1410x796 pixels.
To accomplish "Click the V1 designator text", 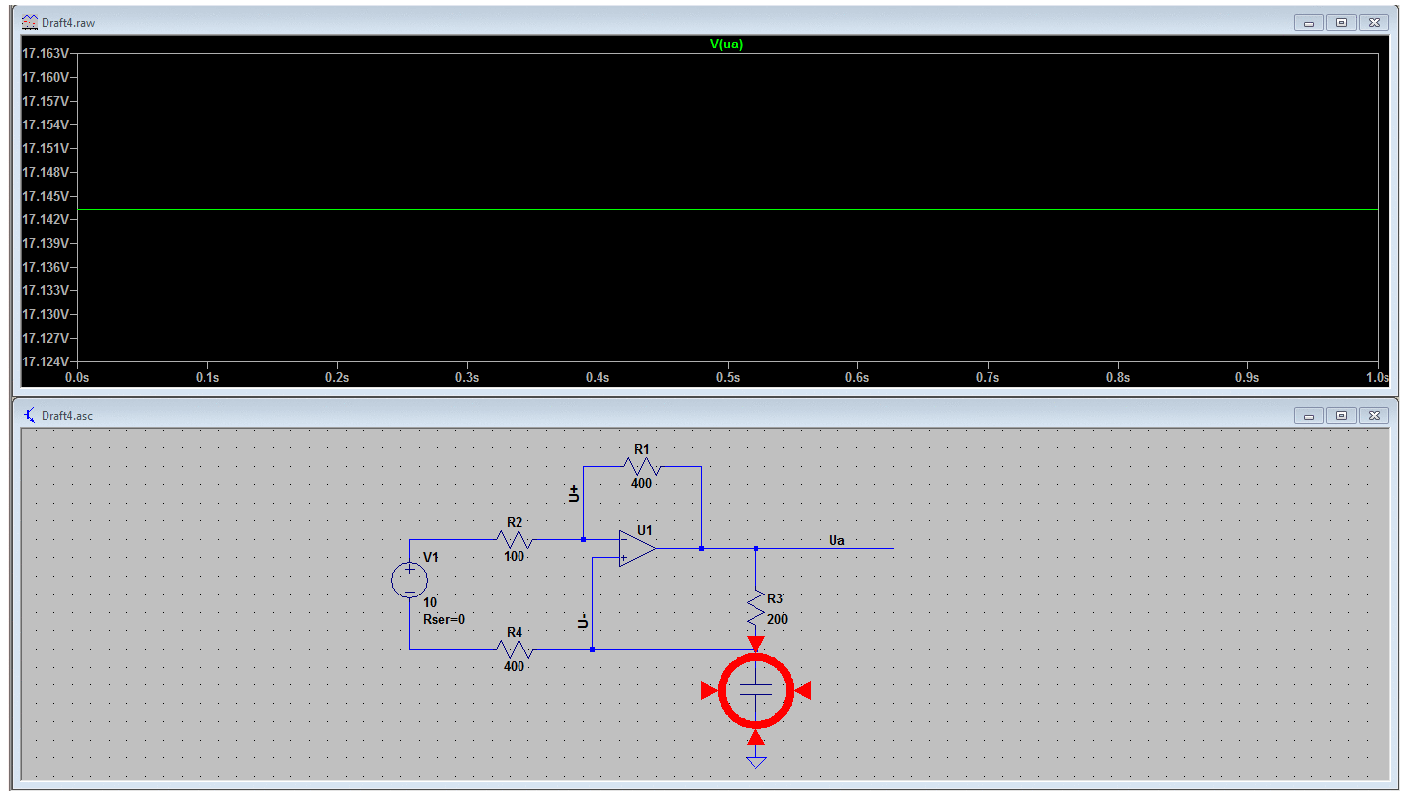I will pyautogui.click(x=431, y=557).
